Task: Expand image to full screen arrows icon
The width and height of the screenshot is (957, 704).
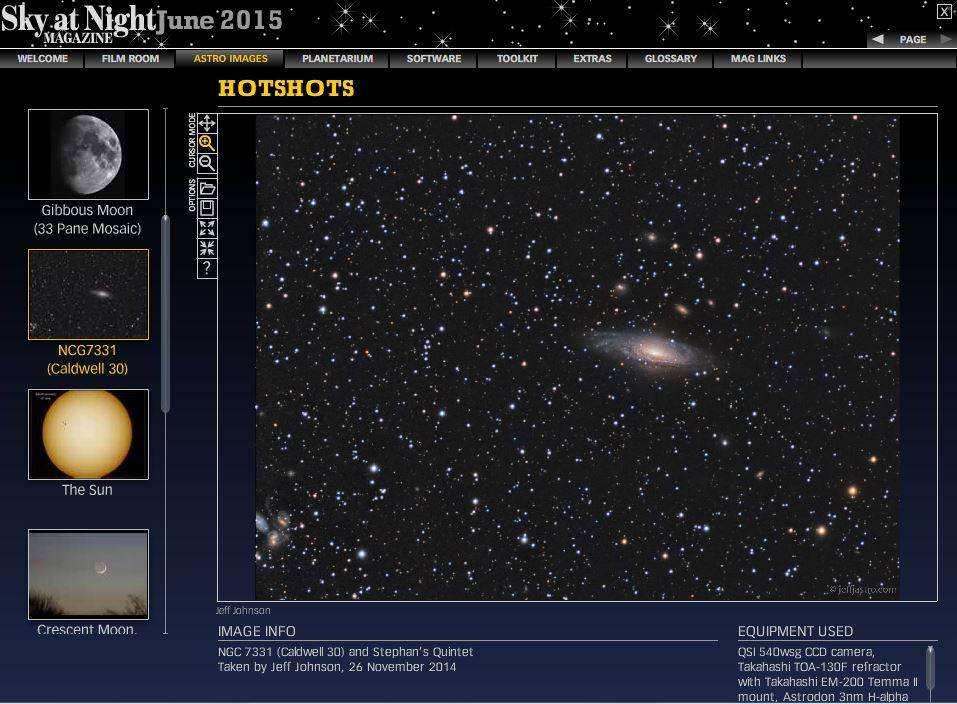Action: [x=207, y=228]
